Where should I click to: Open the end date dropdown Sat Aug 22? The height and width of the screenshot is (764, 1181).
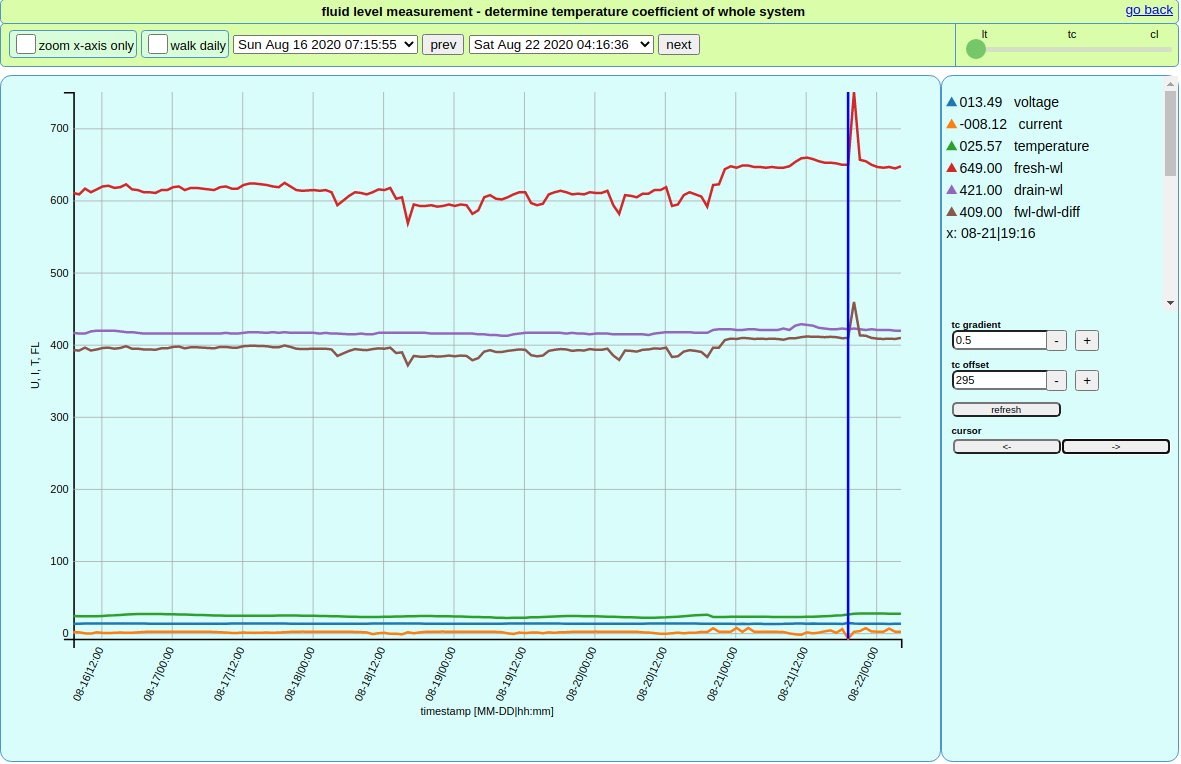(561, 45)
